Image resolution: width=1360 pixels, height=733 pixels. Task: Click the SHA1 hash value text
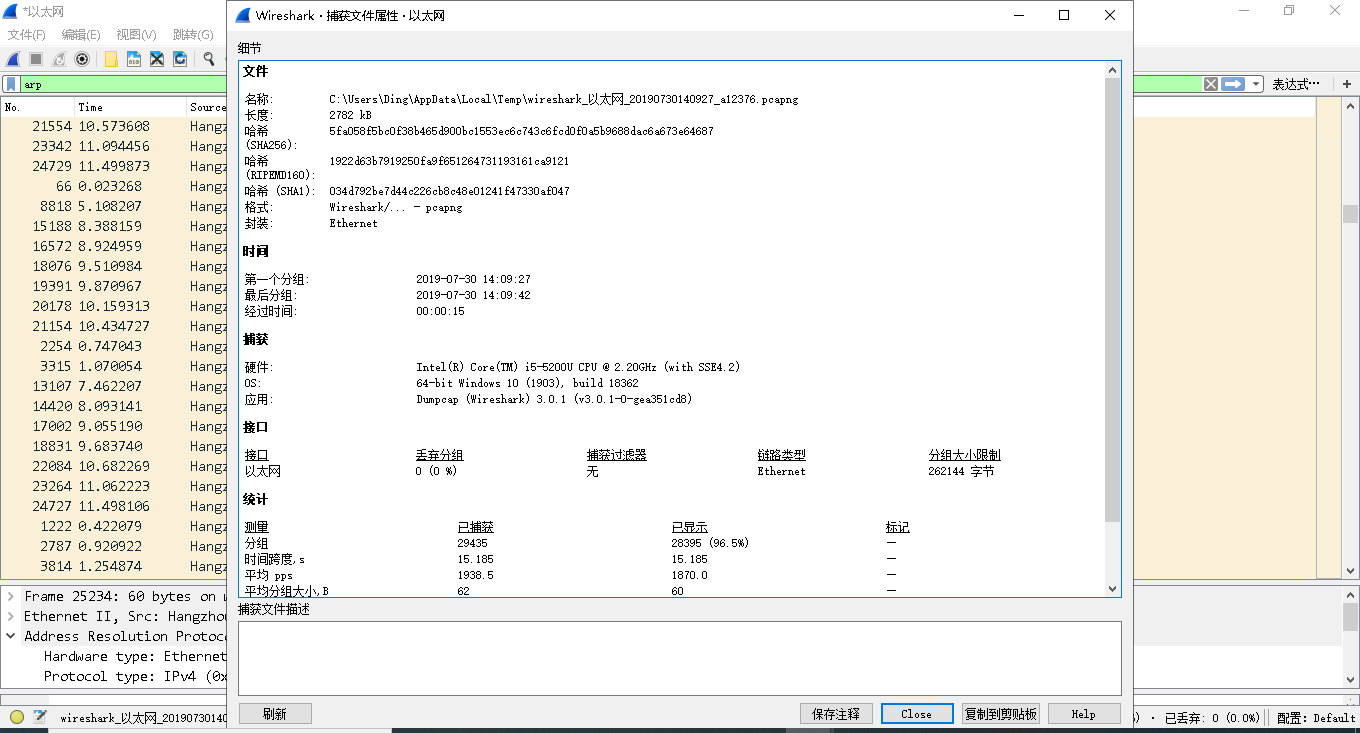pos(449,191)
